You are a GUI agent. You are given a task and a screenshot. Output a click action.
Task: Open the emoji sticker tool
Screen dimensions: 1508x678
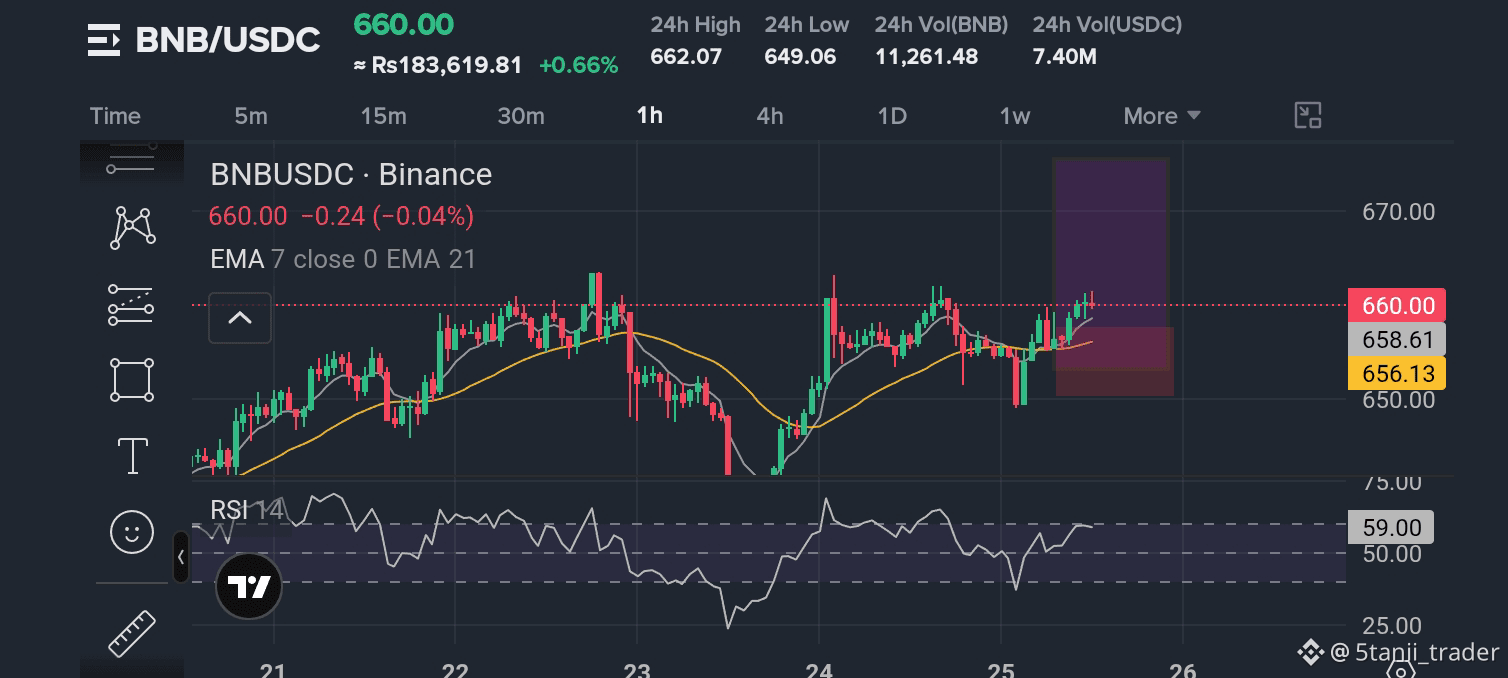132,531
